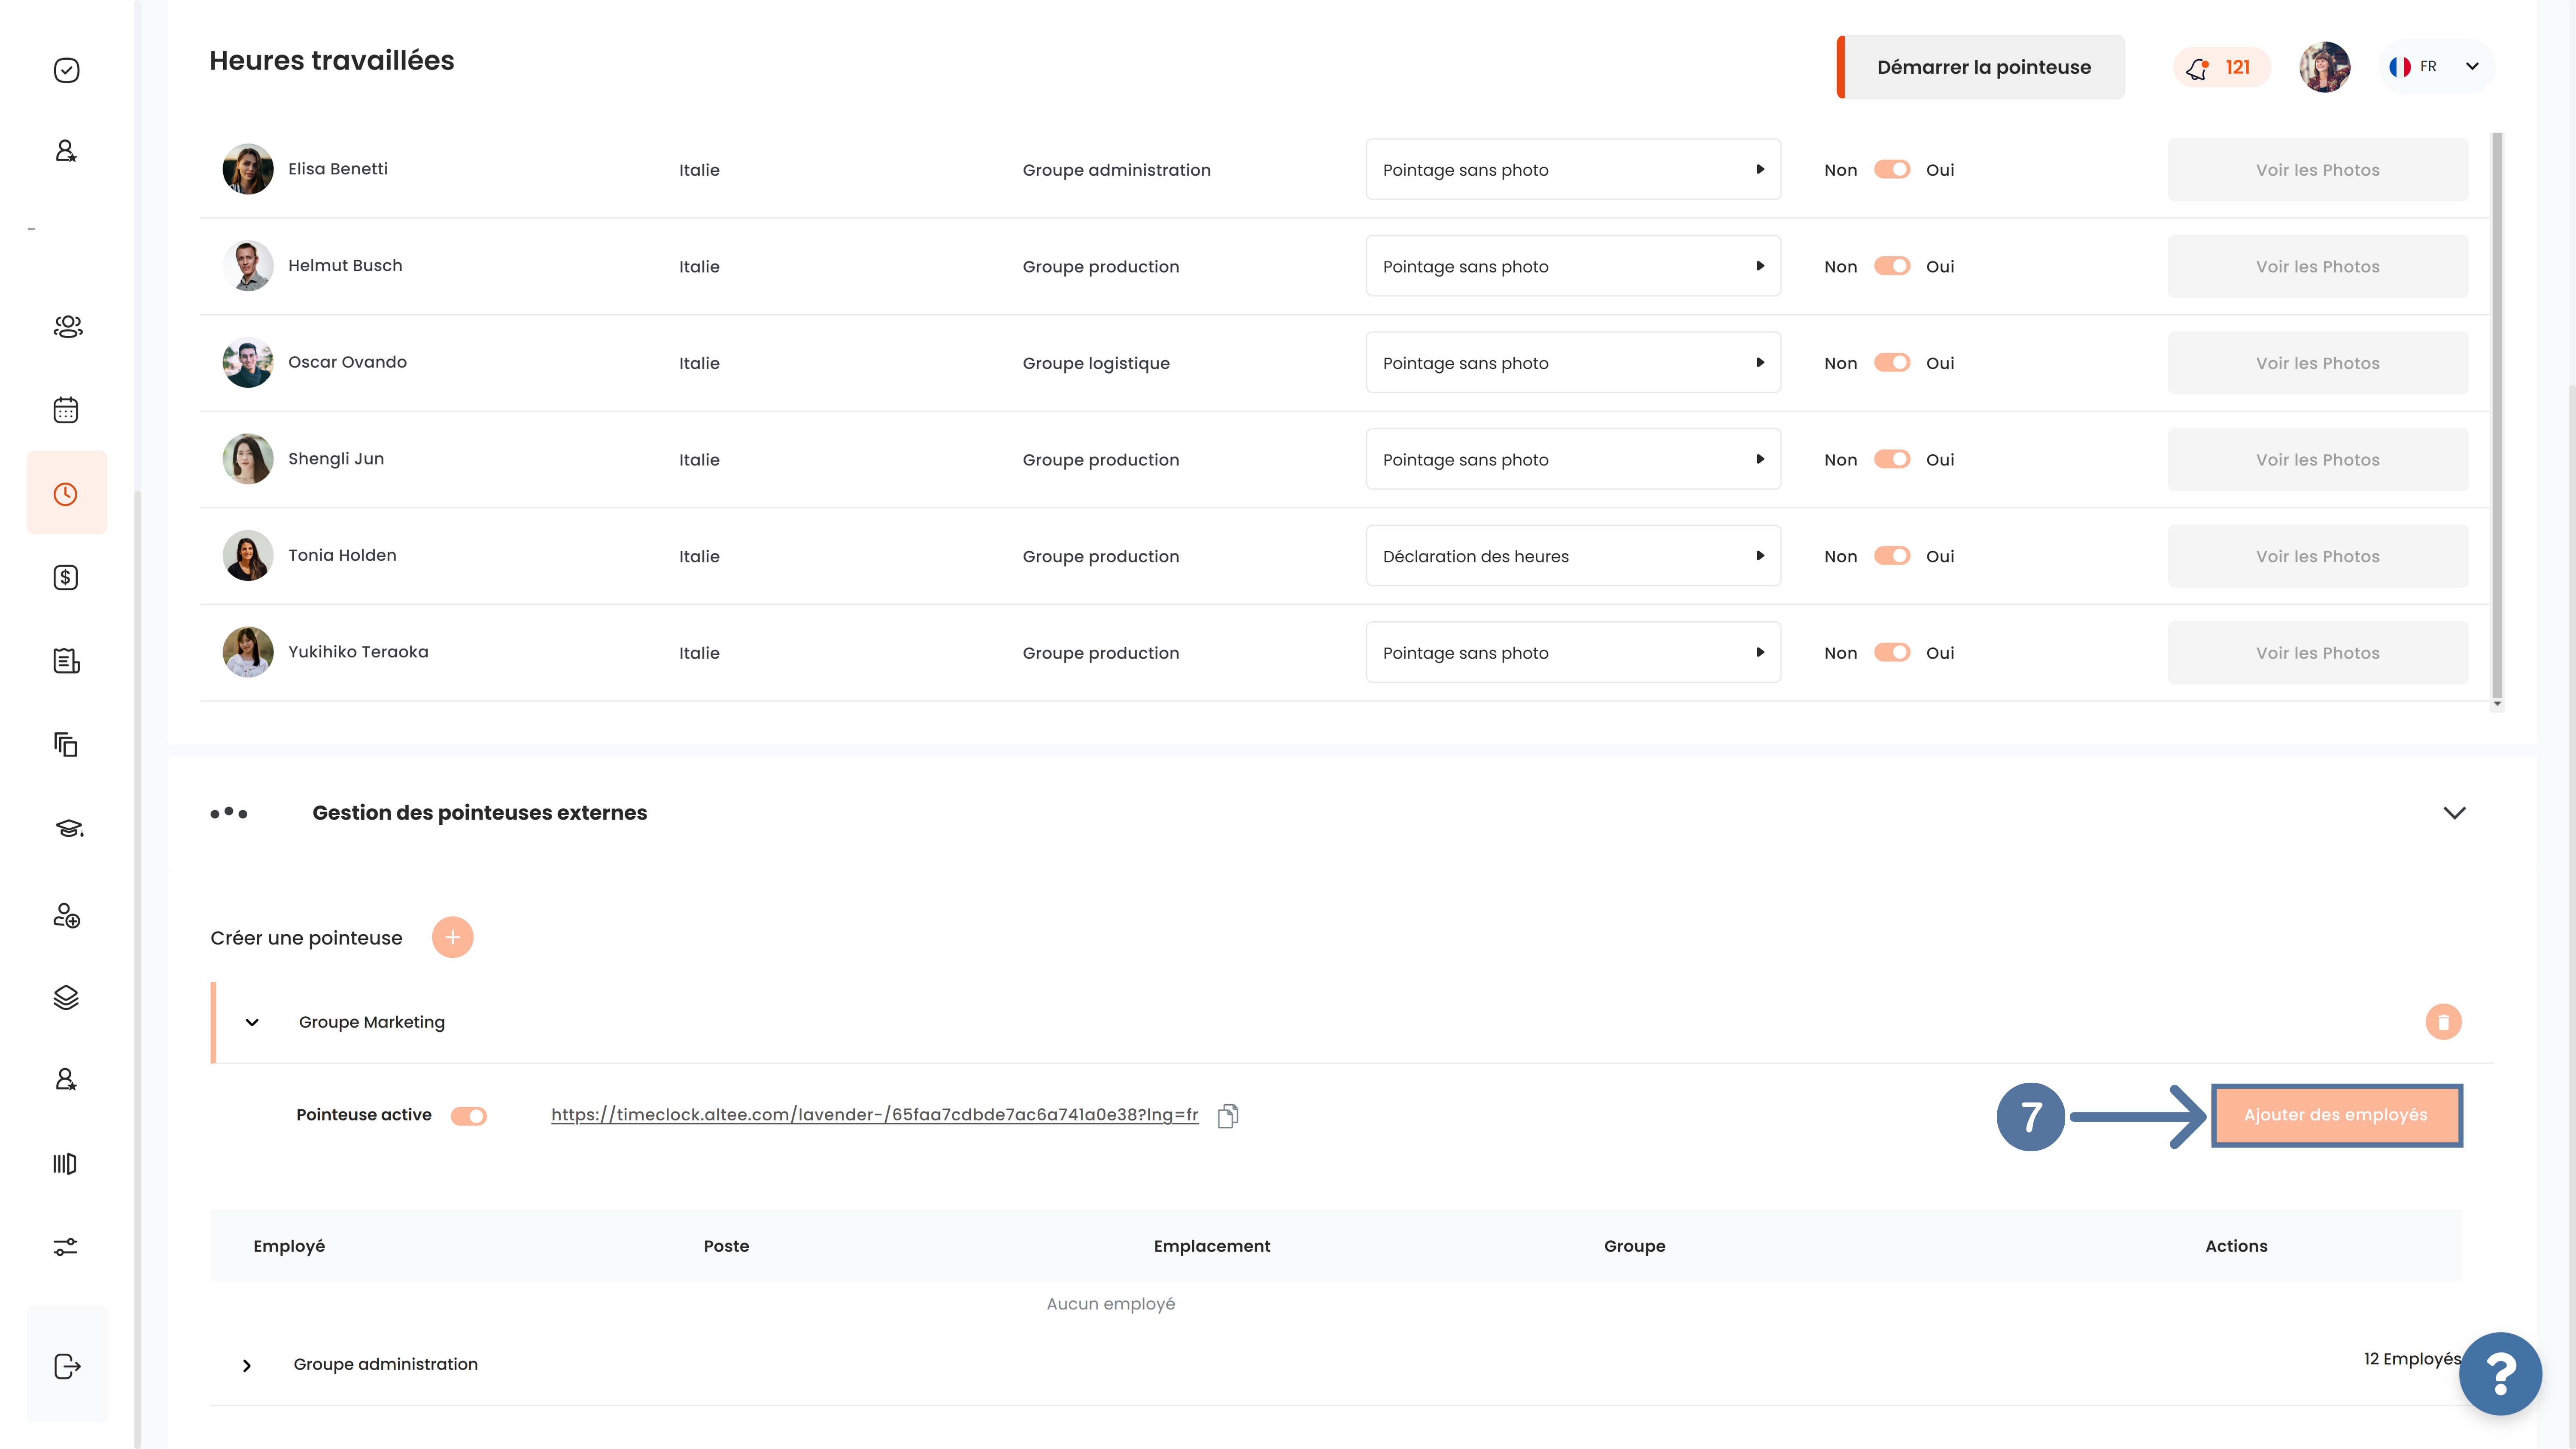
Task: Open the layers sidebar icon
Action: tap(66, 997)
